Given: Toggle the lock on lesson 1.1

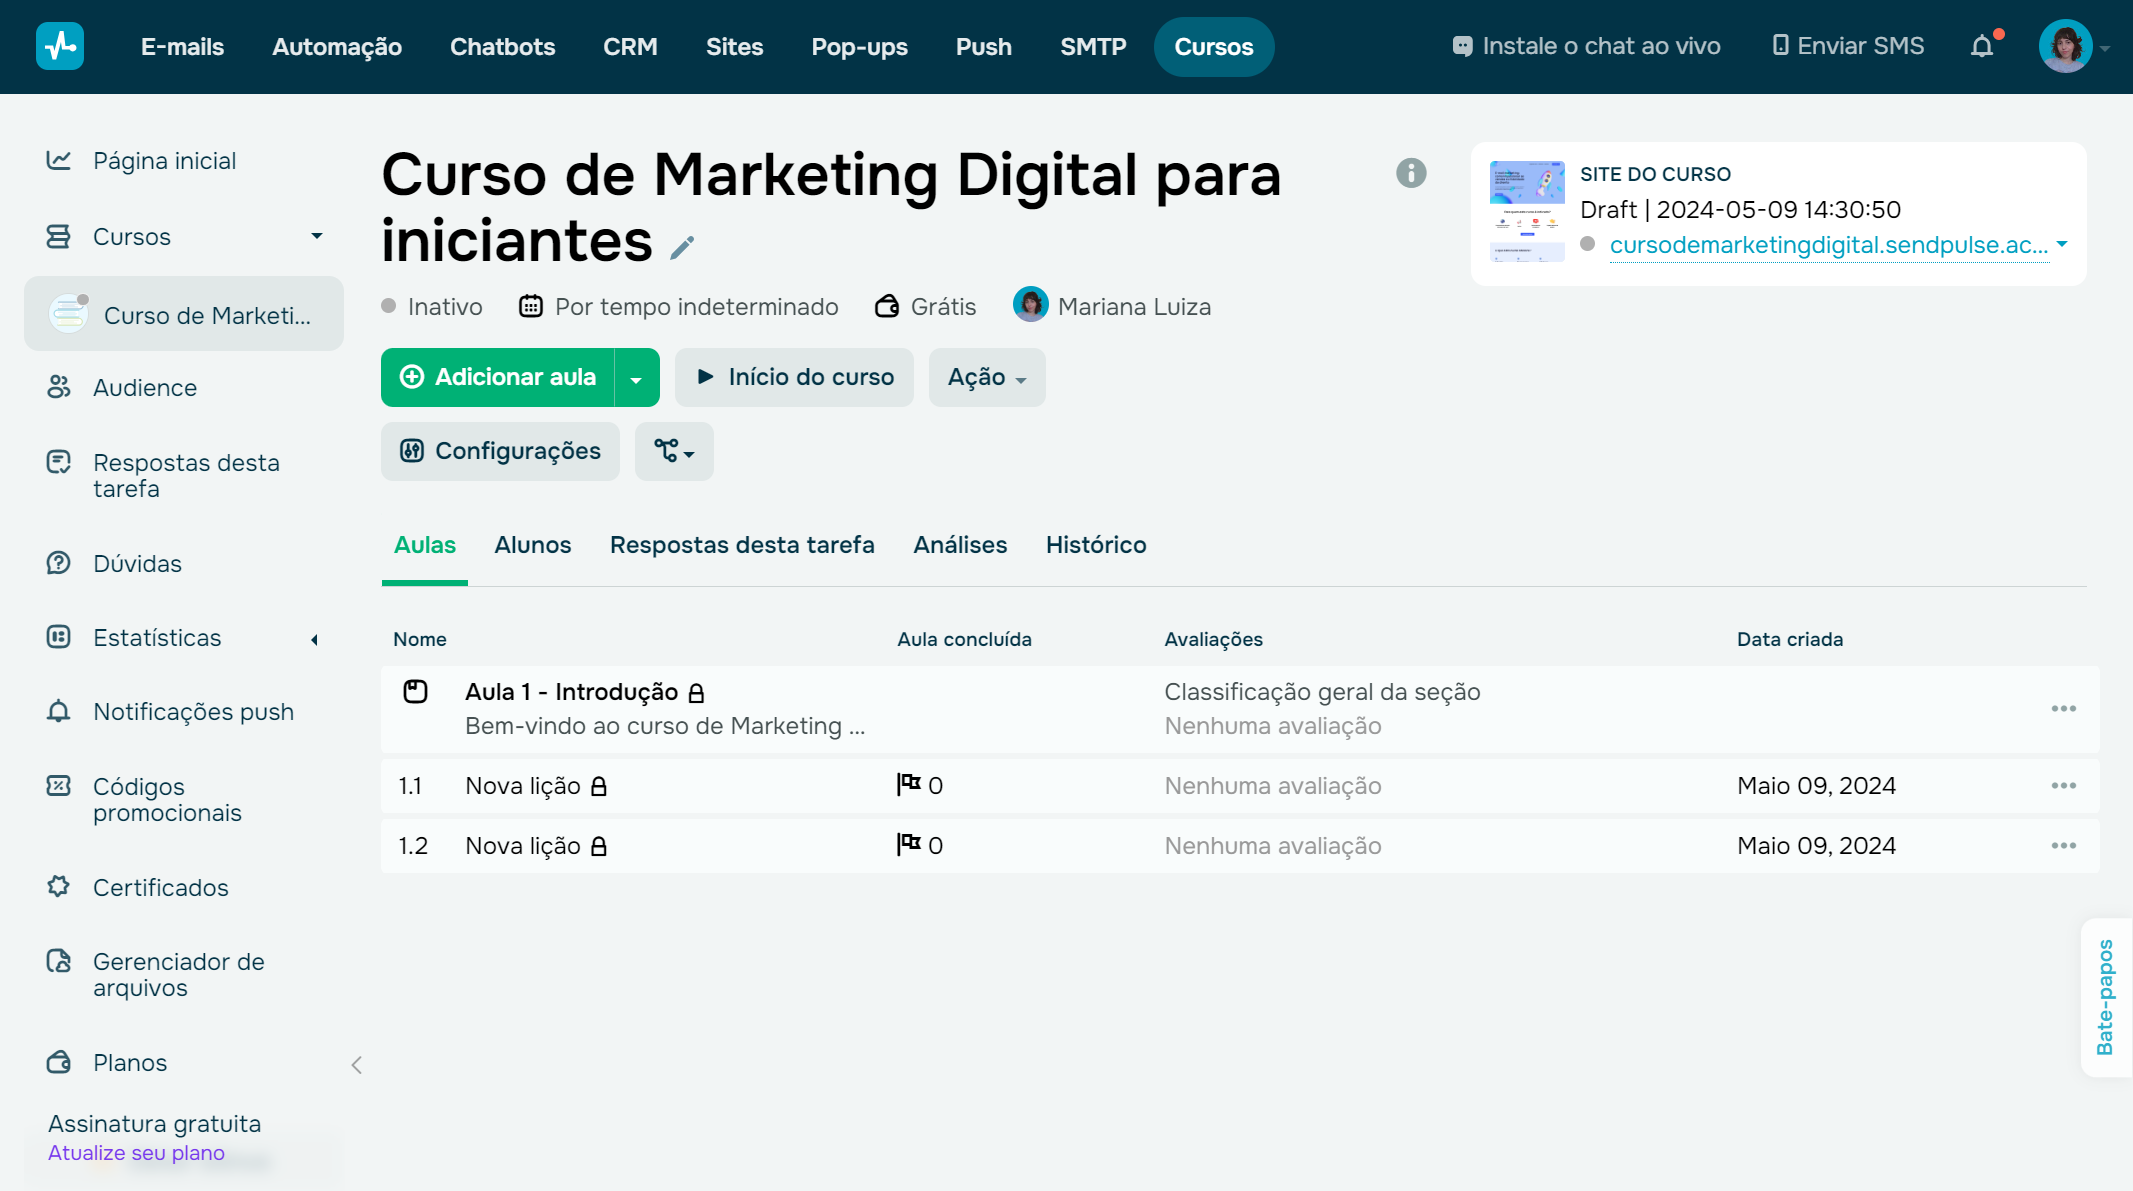Looking at the screenshot, I should (x=598, y=787).
